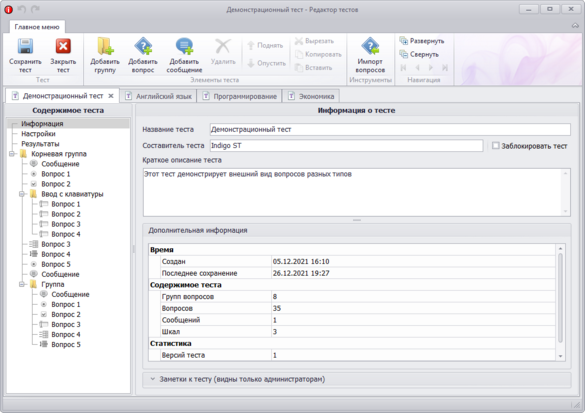Collapse the Ввод с клавиатуры folder
585x413 pixels.
point(22,194)
